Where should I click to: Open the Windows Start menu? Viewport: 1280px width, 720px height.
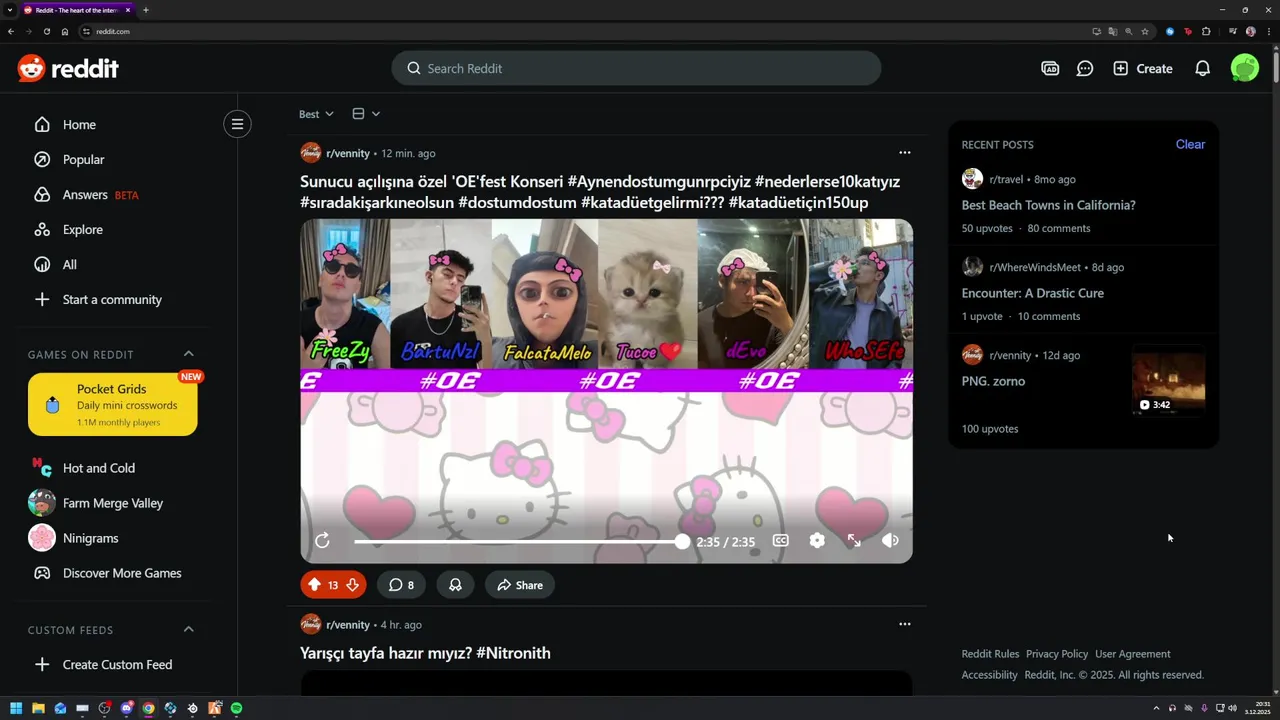pyautogui.click(x=16, y=708)
